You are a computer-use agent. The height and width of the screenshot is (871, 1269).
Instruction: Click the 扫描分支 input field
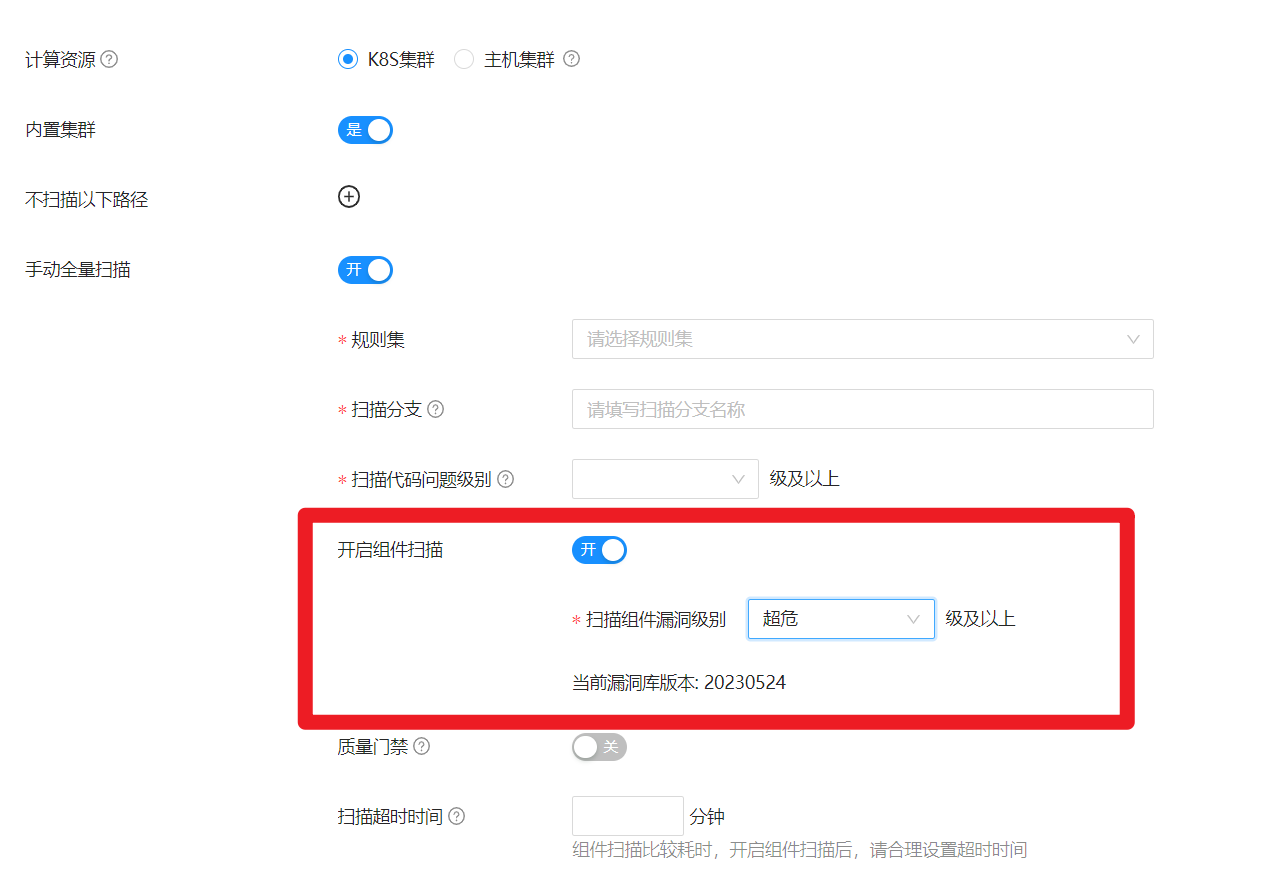coord(862,409)
